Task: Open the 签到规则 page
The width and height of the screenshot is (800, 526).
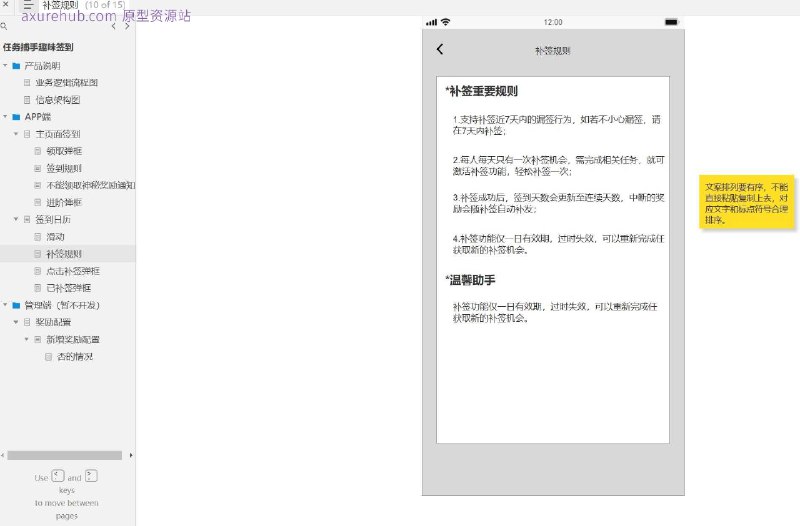Action: (x=64, y=168)
